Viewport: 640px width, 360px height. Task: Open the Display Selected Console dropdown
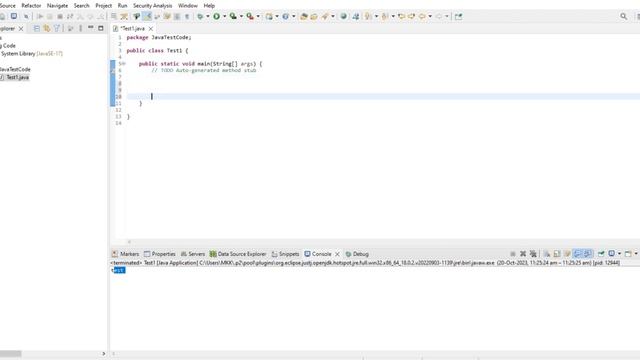(619, 254)
